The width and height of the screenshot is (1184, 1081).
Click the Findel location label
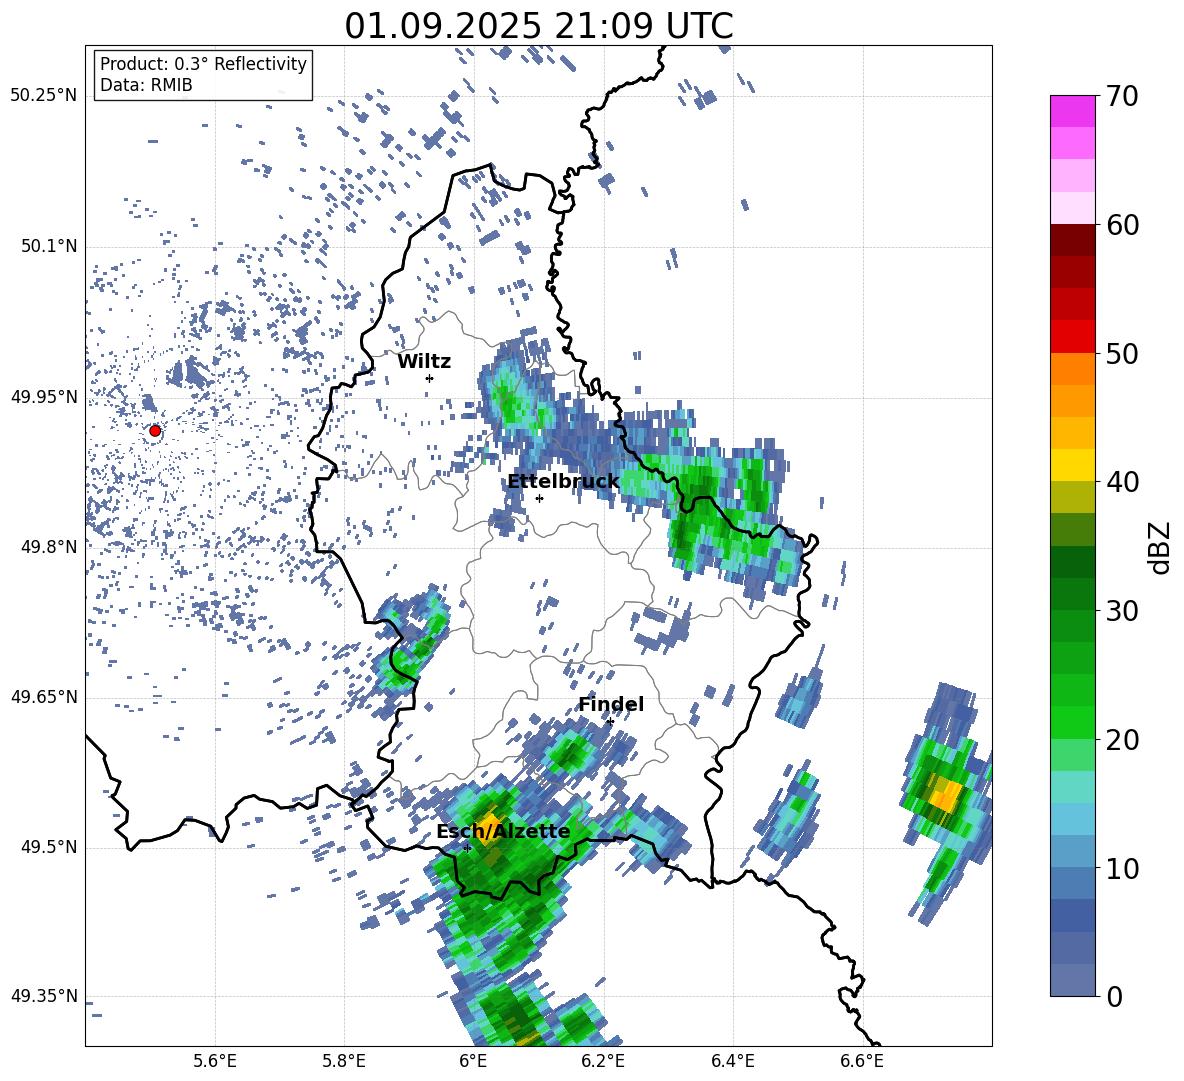(611, 704)
